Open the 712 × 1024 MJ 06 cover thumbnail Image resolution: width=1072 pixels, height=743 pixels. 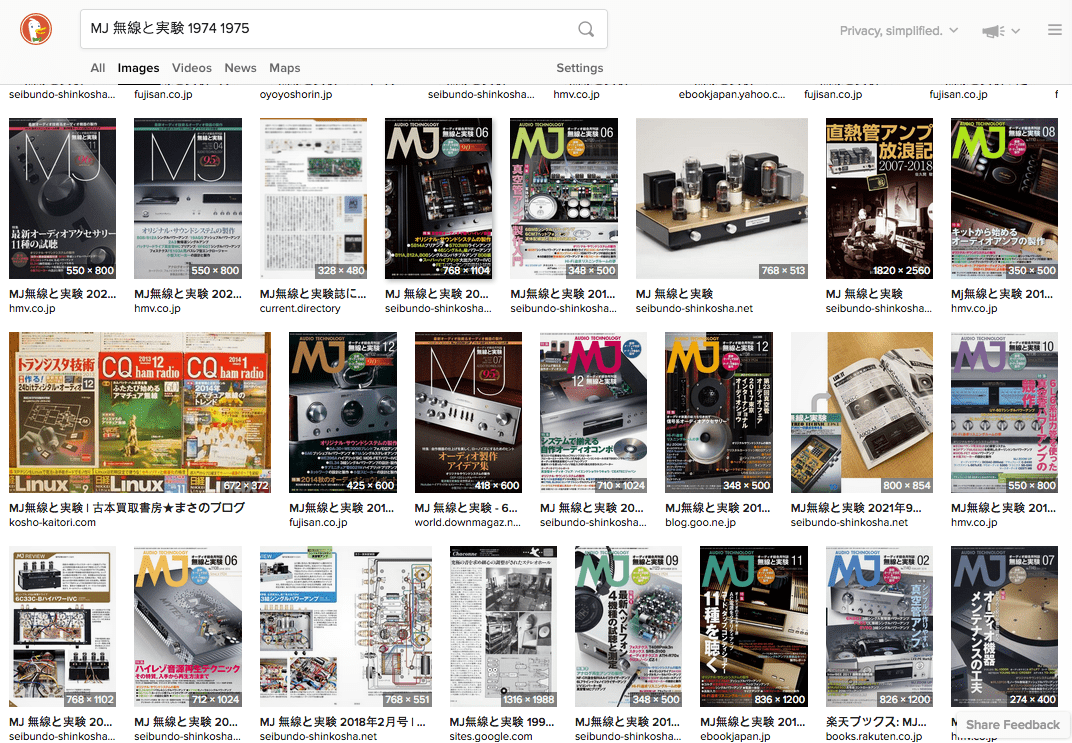click(x=188, y=626)
